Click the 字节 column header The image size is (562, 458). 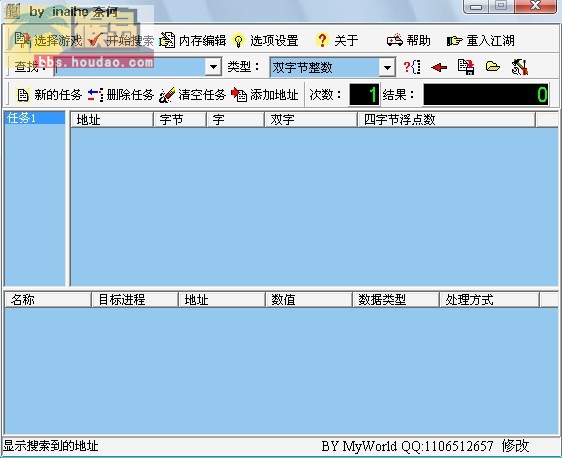click(x=180, y=120)
